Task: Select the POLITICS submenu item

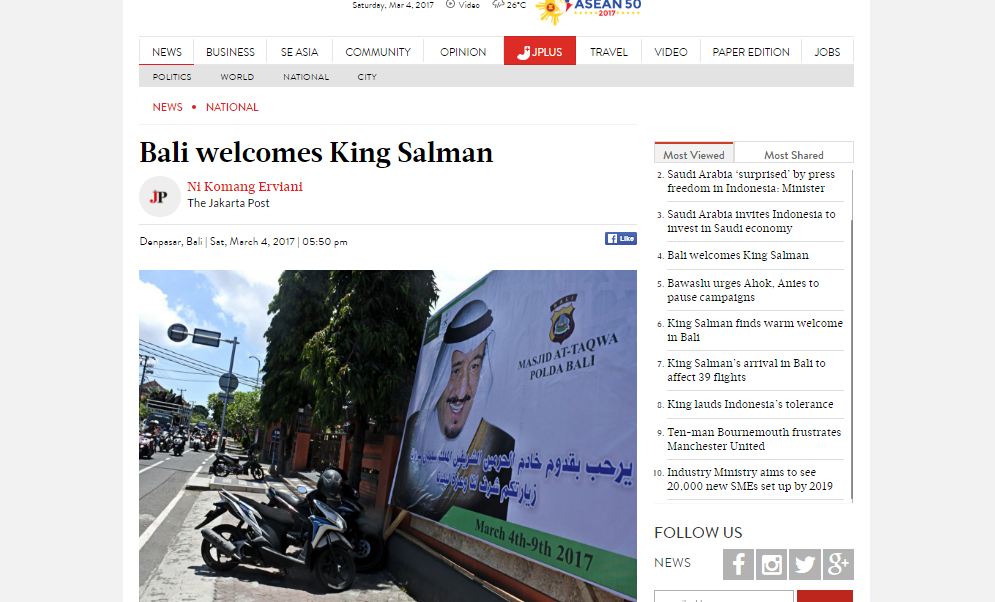Action: 172,77
